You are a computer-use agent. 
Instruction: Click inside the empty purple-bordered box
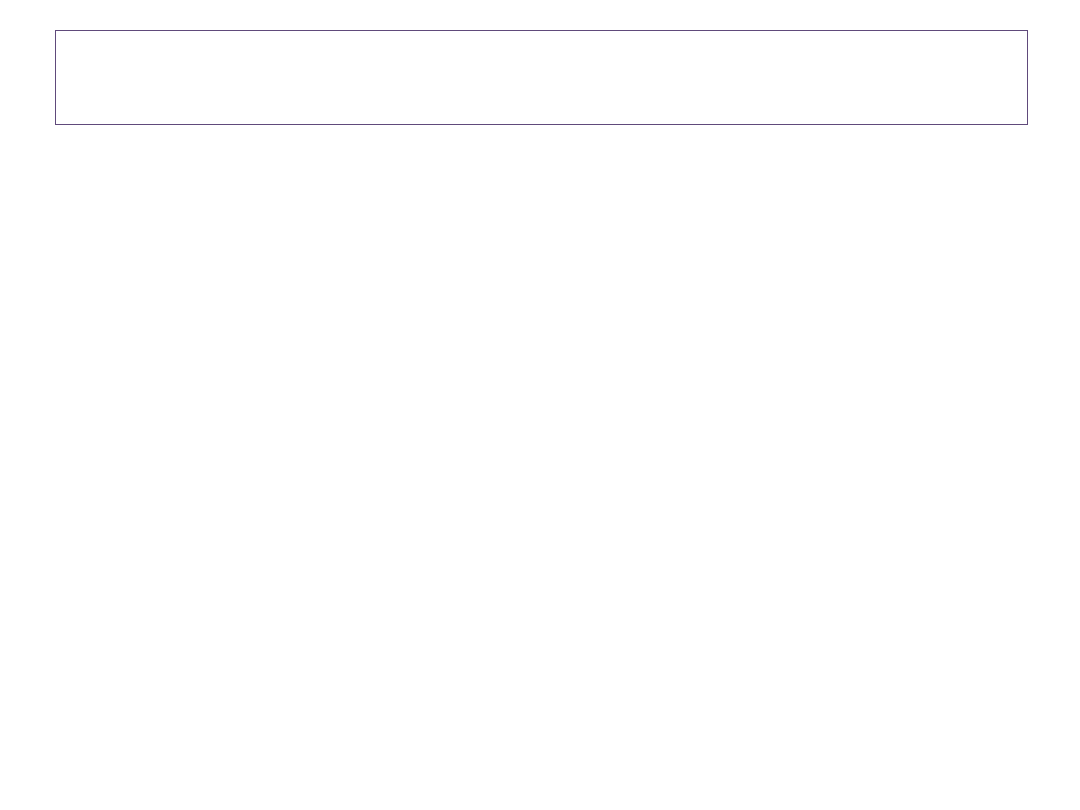[x=540, y=77]
